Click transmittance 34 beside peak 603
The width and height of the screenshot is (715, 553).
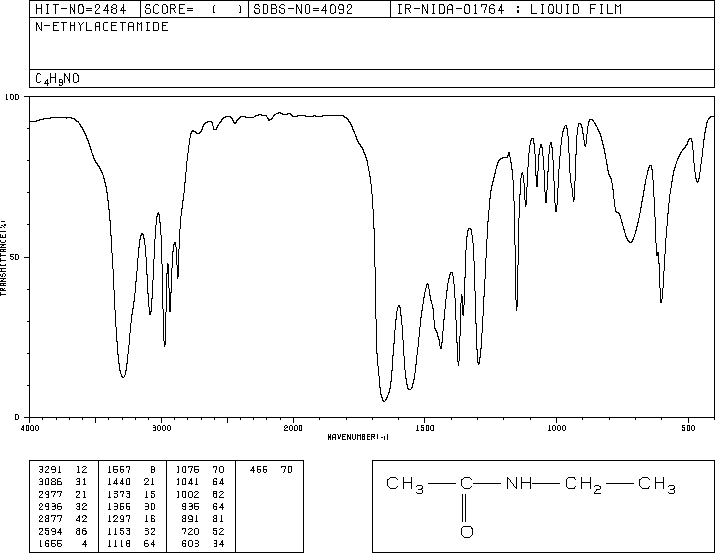click(219, 544)
